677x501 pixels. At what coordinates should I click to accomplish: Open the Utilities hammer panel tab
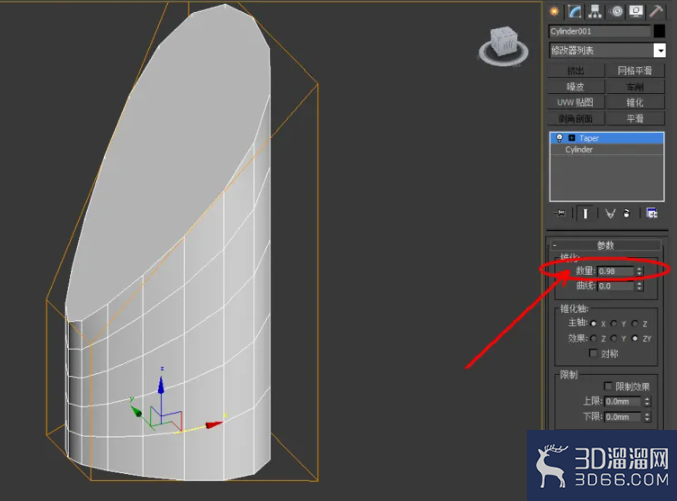(656, 12)
